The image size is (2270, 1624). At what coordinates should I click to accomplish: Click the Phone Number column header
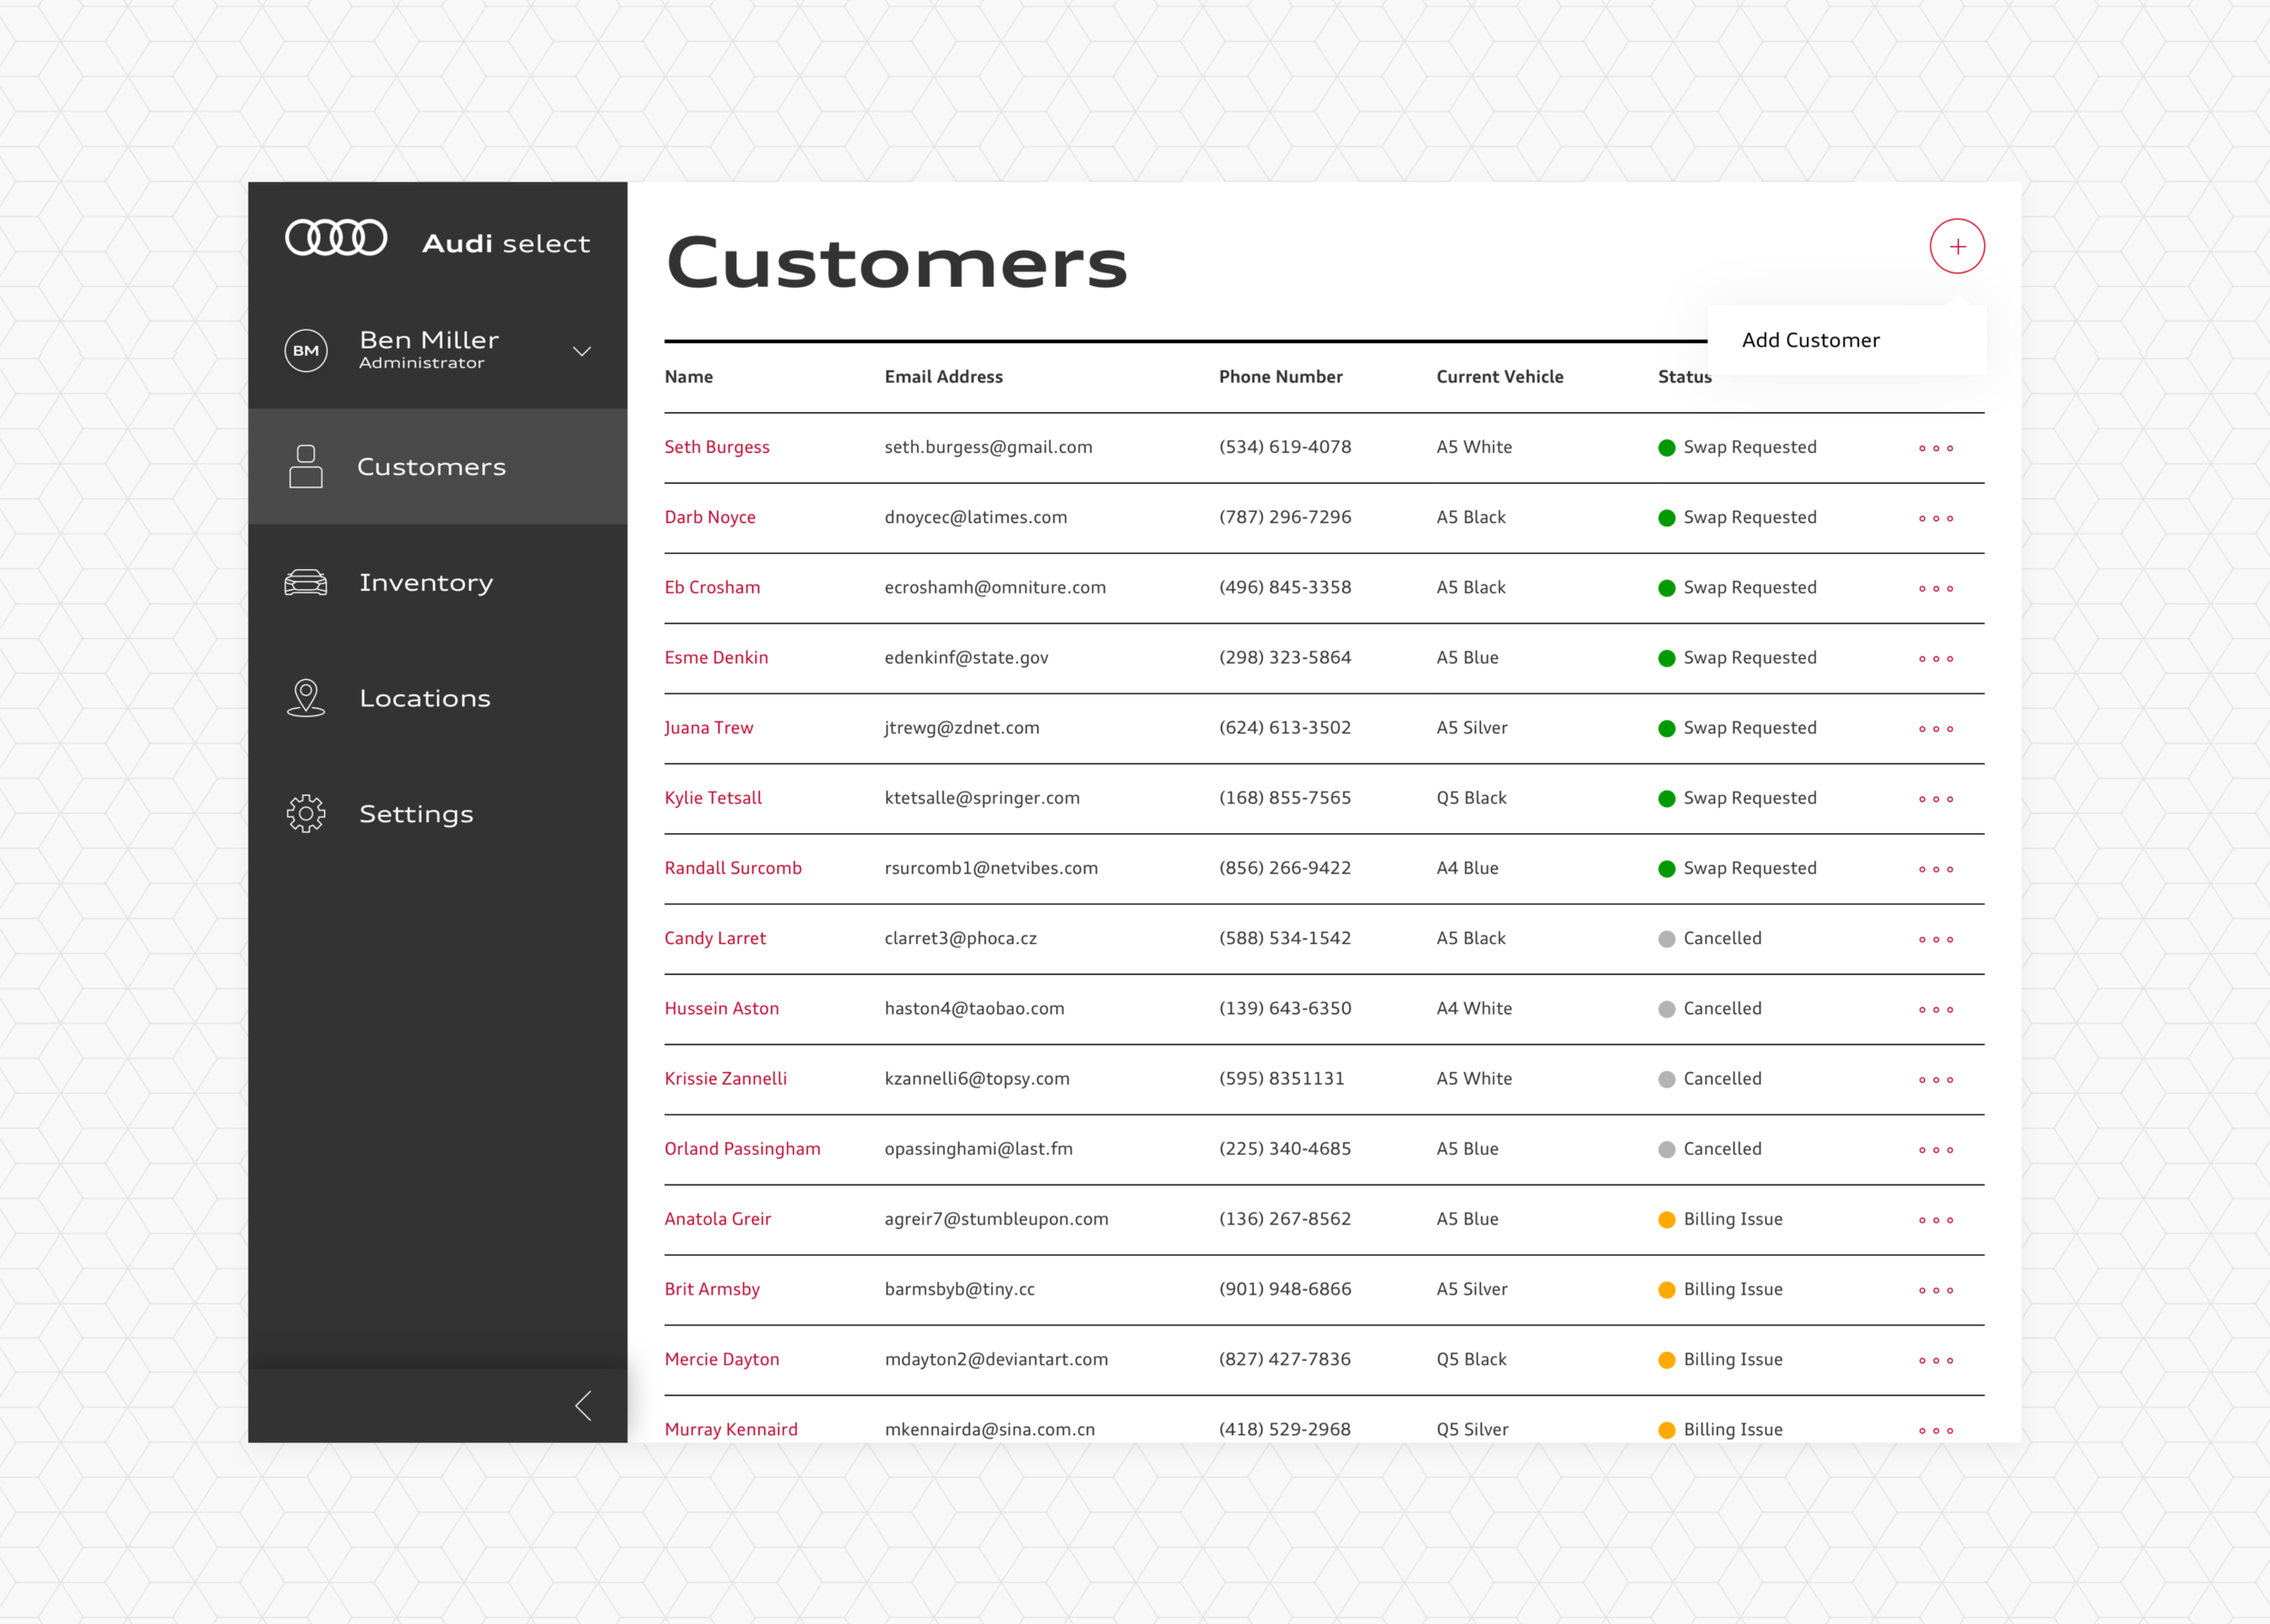point(1280,377)
